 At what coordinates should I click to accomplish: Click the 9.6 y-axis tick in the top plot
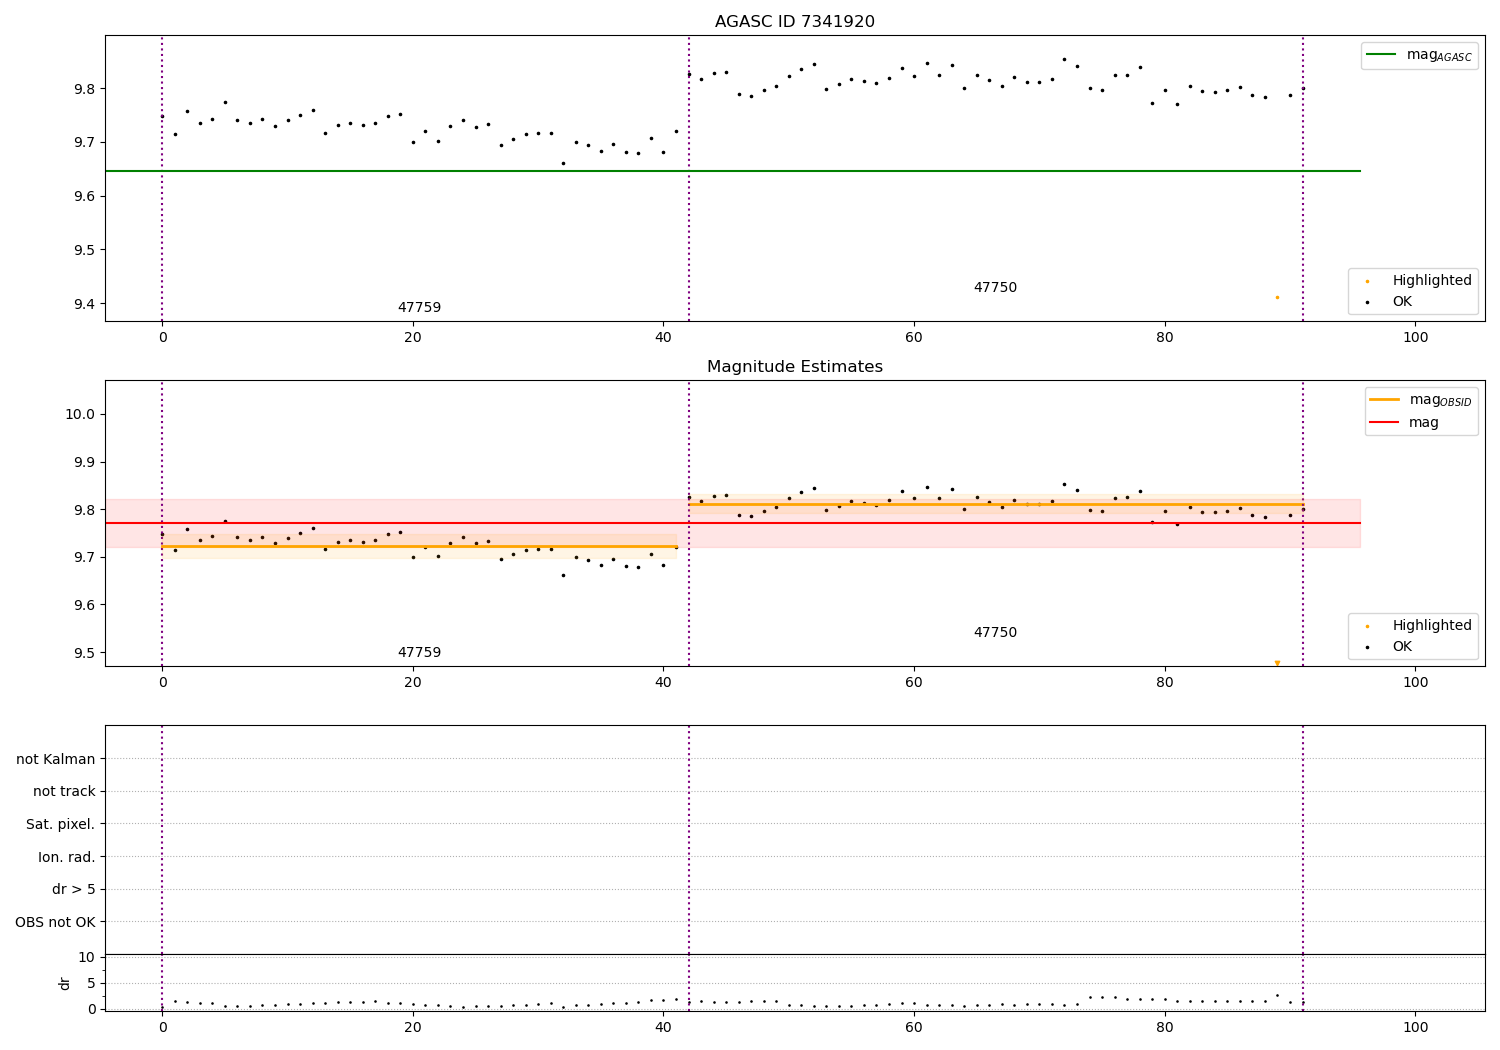84,196
